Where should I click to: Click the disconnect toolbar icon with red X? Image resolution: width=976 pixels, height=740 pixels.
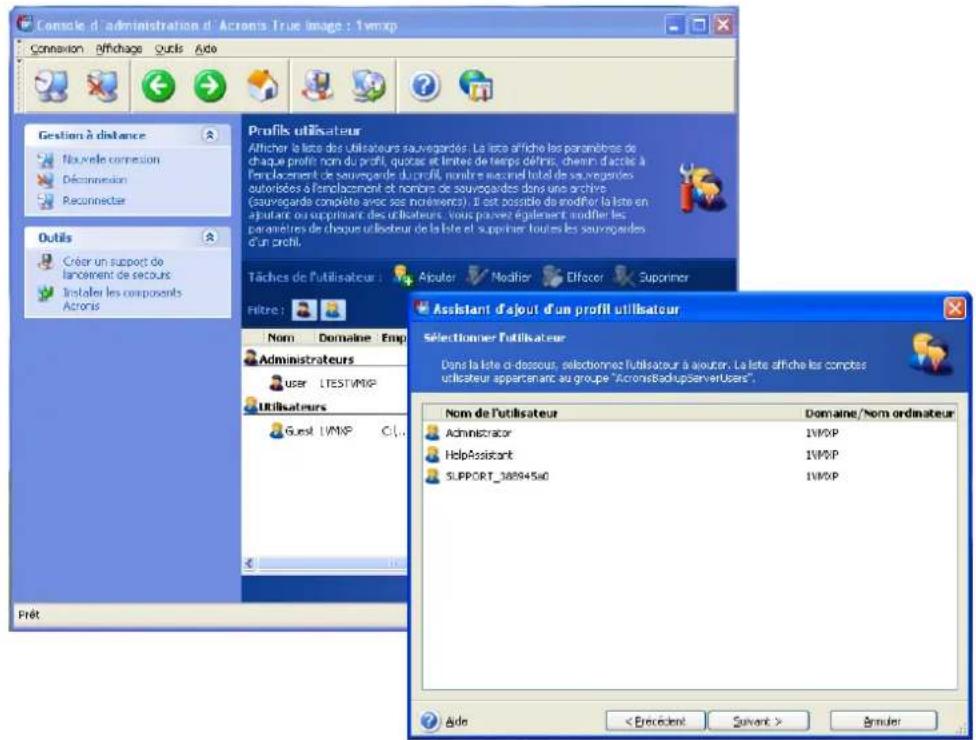coord(101,86)
